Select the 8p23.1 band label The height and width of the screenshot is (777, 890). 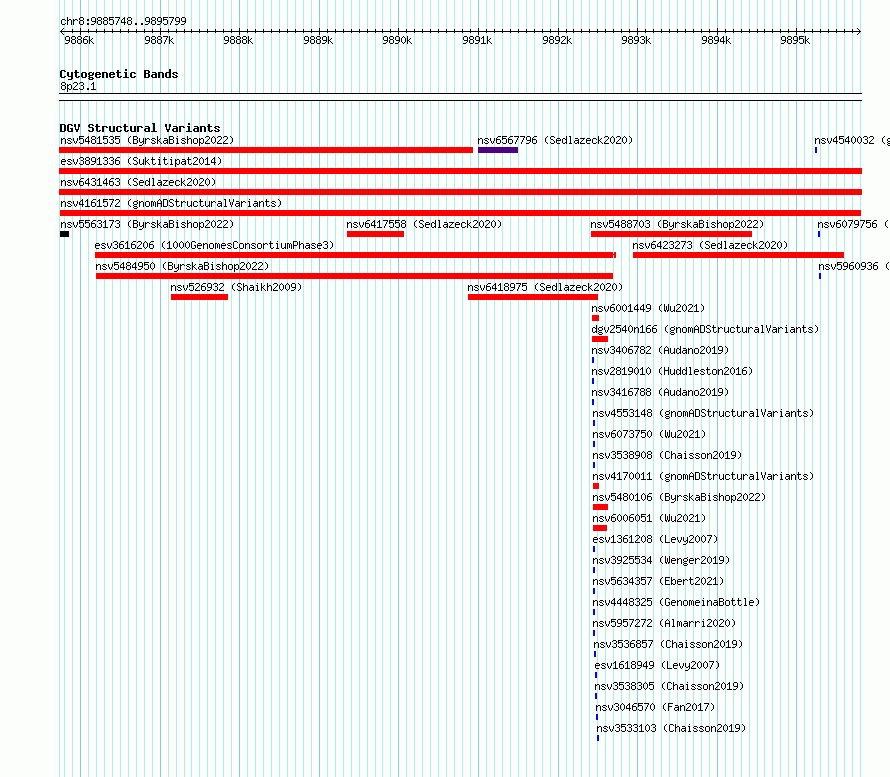coord(78,86)
